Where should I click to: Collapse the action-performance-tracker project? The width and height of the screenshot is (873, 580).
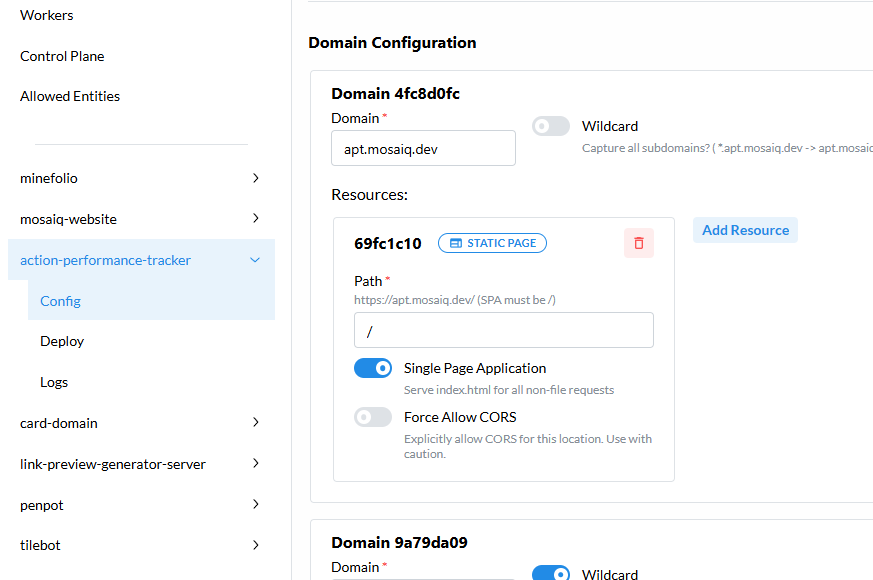(x=255, y=260)
